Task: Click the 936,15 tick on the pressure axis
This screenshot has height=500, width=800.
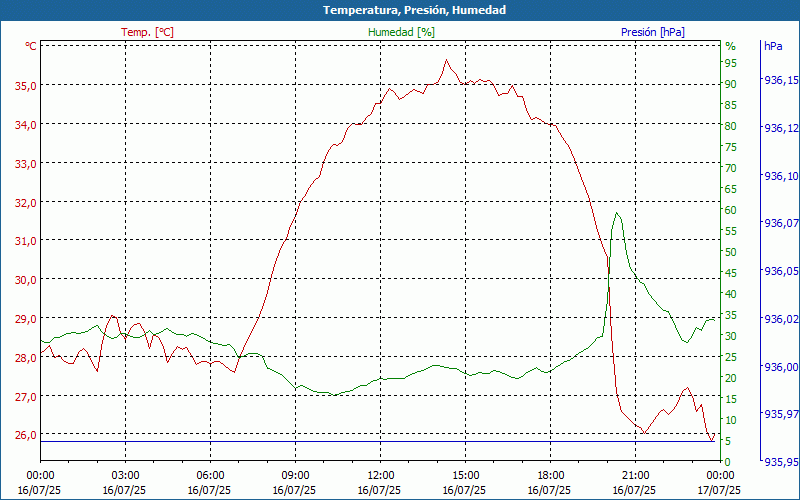Action: click(780, 80)
